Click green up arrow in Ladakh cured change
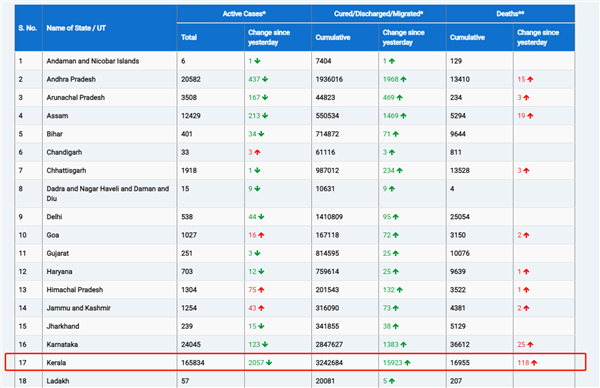This screenshot has width=600, height=388. (x=392, y=381)
